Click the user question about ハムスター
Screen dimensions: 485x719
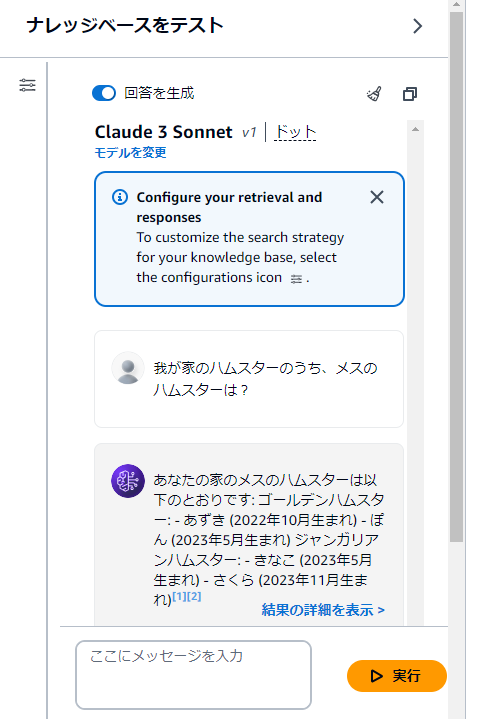(265, 379)
